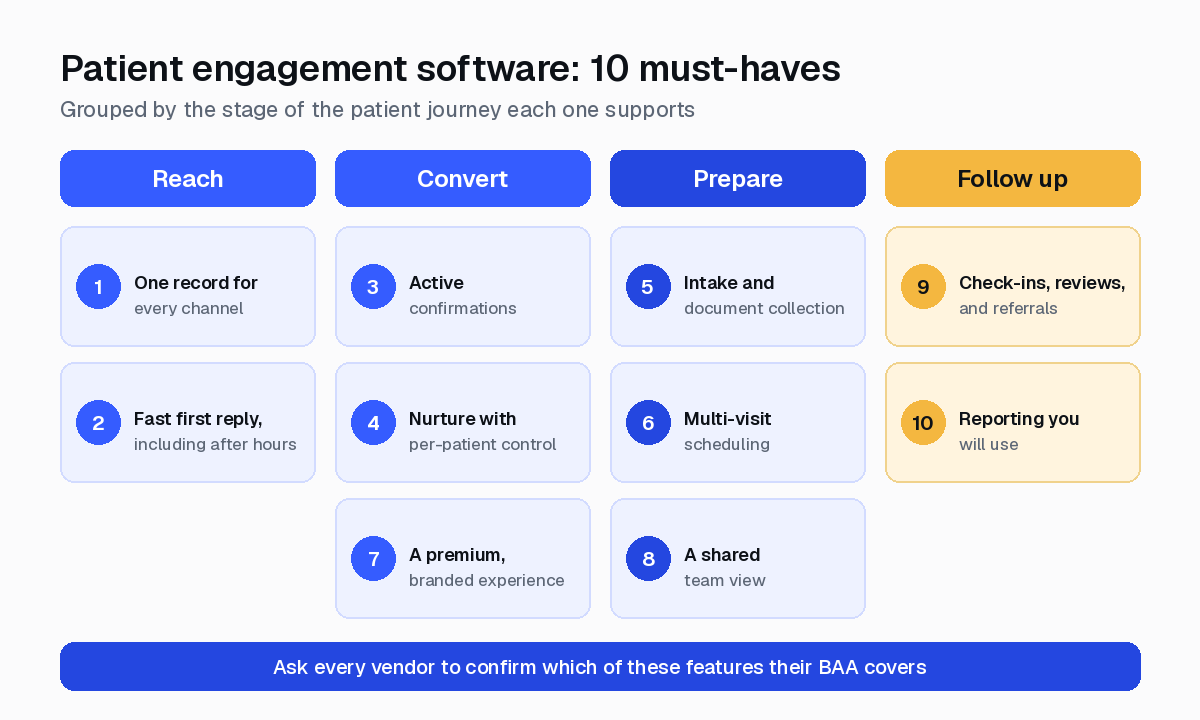Image resolution: width=1200 pixels, height=720 pixels.
Task: Select the "Multi-visit" heading
Action: pyautogui.click(x=728, y=419)
